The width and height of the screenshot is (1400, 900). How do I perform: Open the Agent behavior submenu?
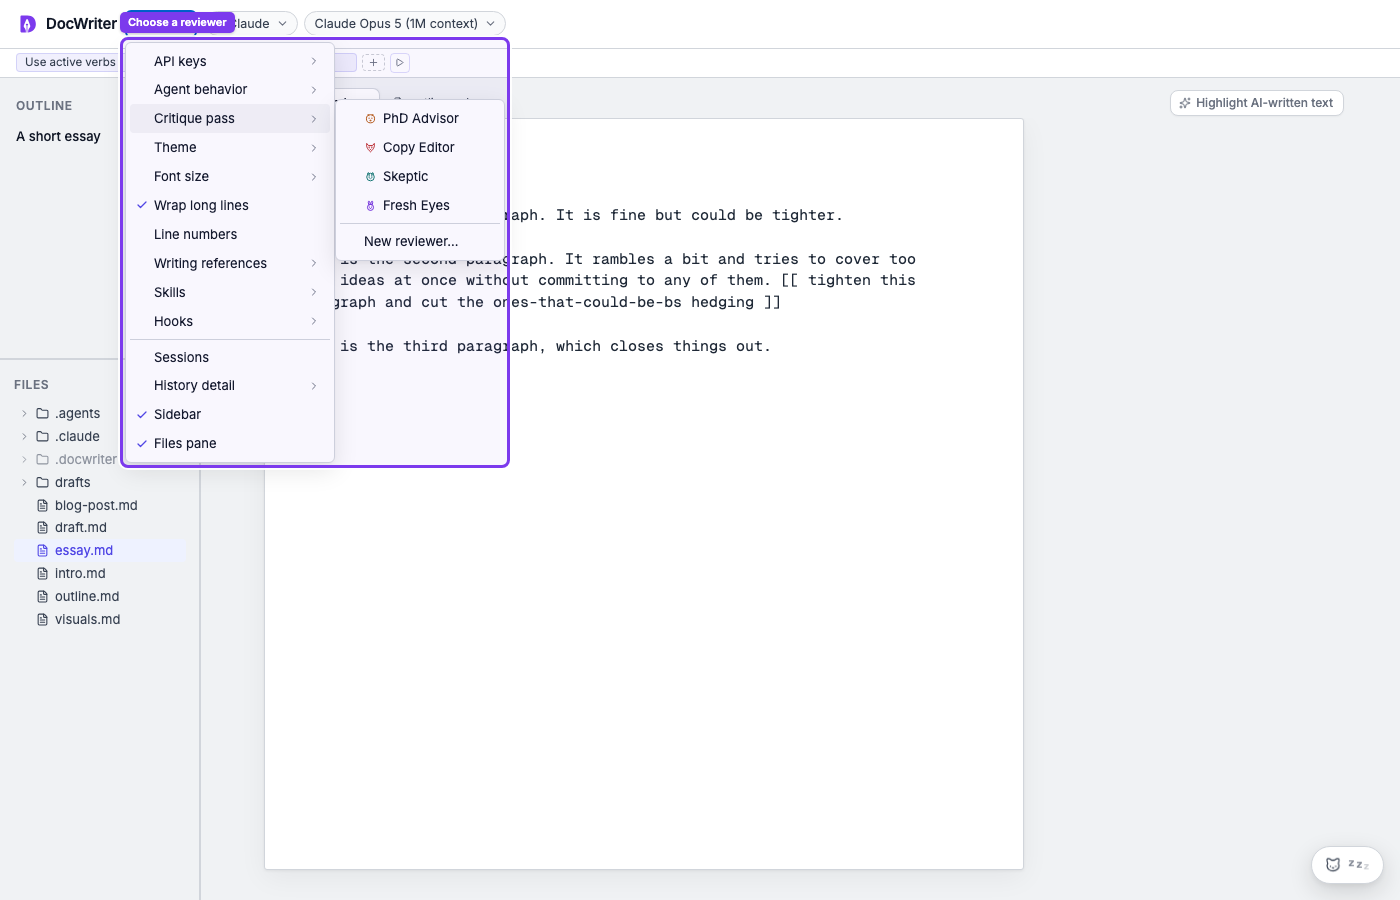pyautogui.click(x=230, y=89)
